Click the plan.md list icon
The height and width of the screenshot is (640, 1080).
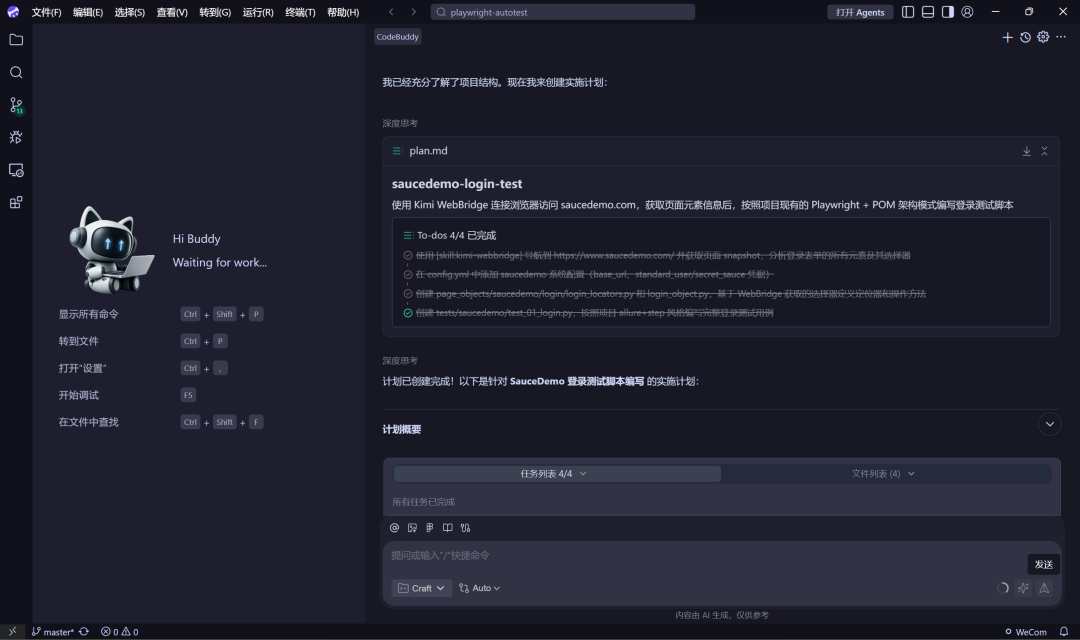(397, 151)
